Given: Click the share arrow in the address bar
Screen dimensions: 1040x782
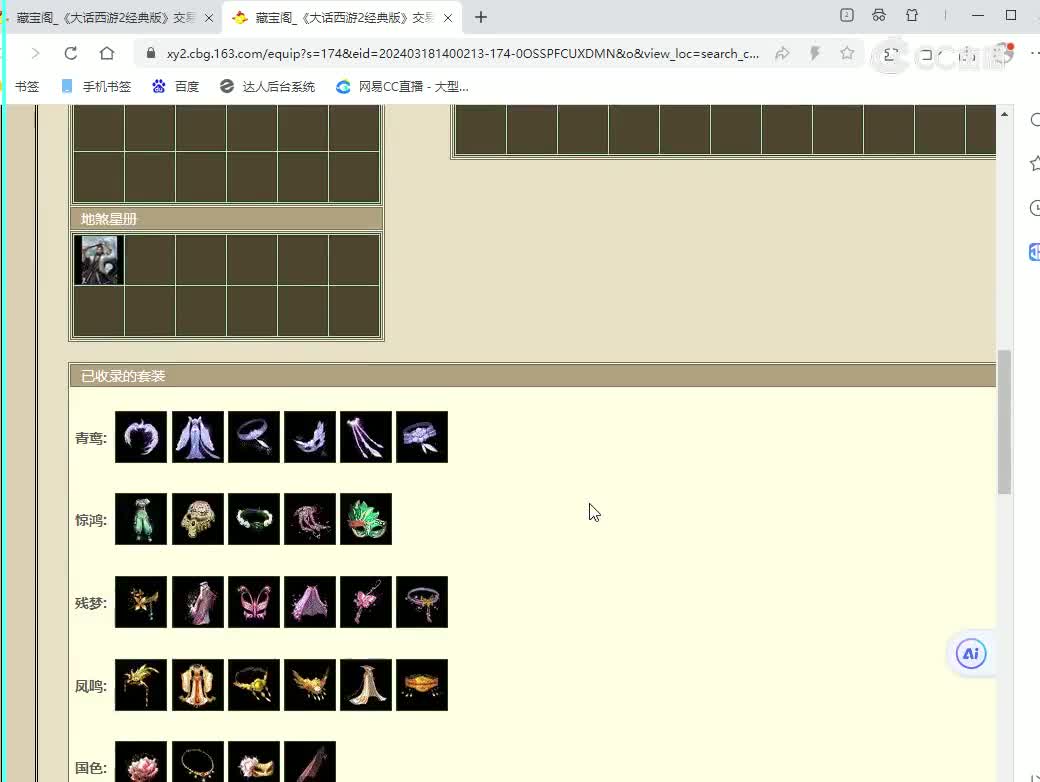Looking at the screenshot, I should click(783, 53).
